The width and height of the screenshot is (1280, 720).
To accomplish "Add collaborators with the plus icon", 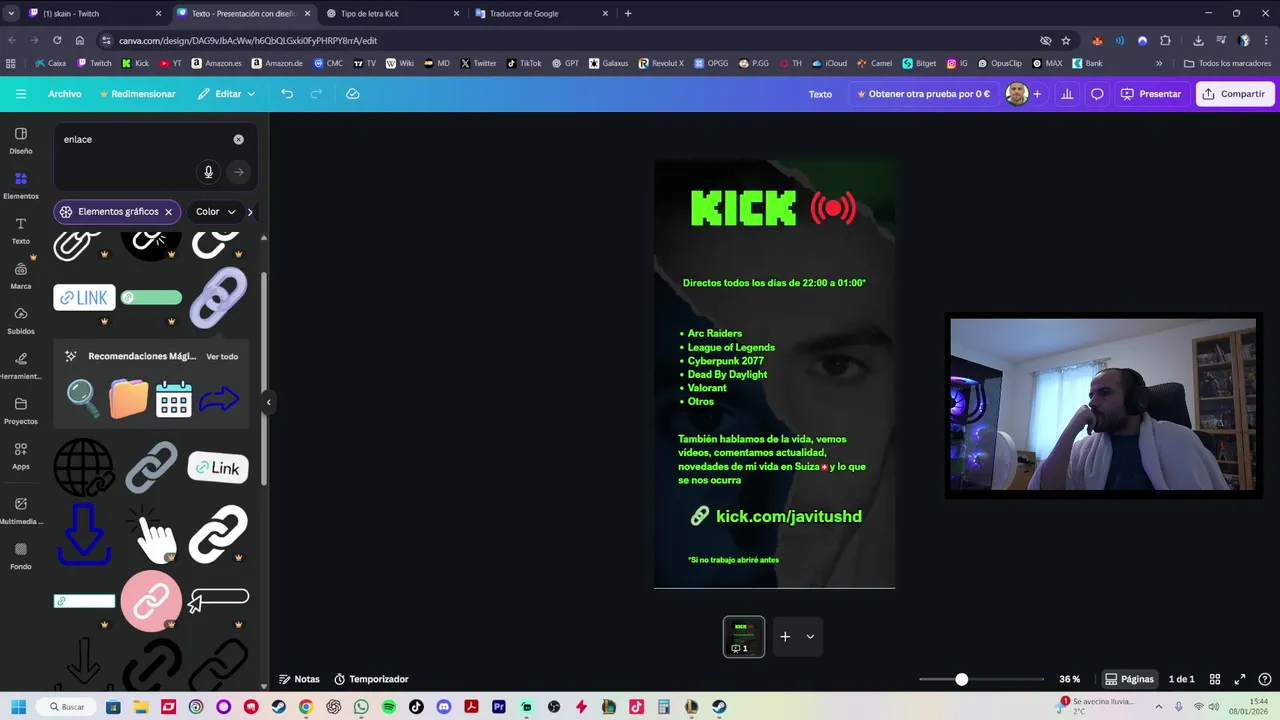I will pyautogui.click(x=1037, y=94).
